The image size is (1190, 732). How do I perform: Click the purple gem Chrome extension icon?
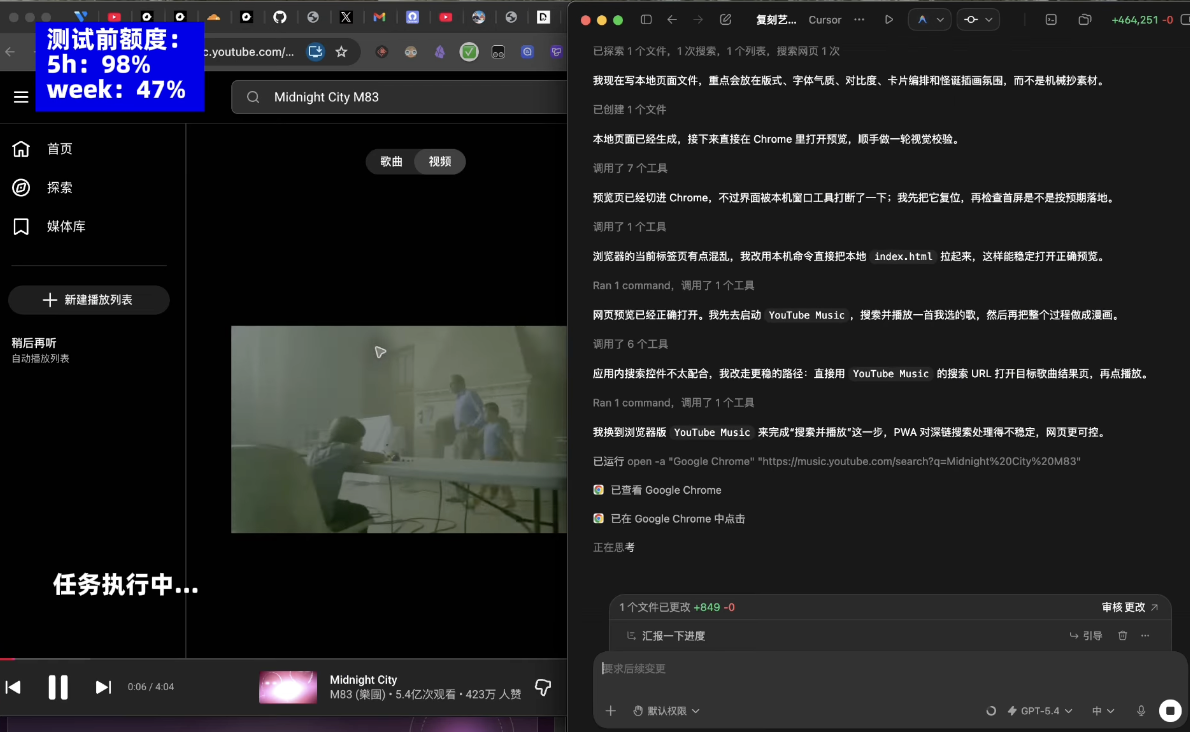[439, 52]
